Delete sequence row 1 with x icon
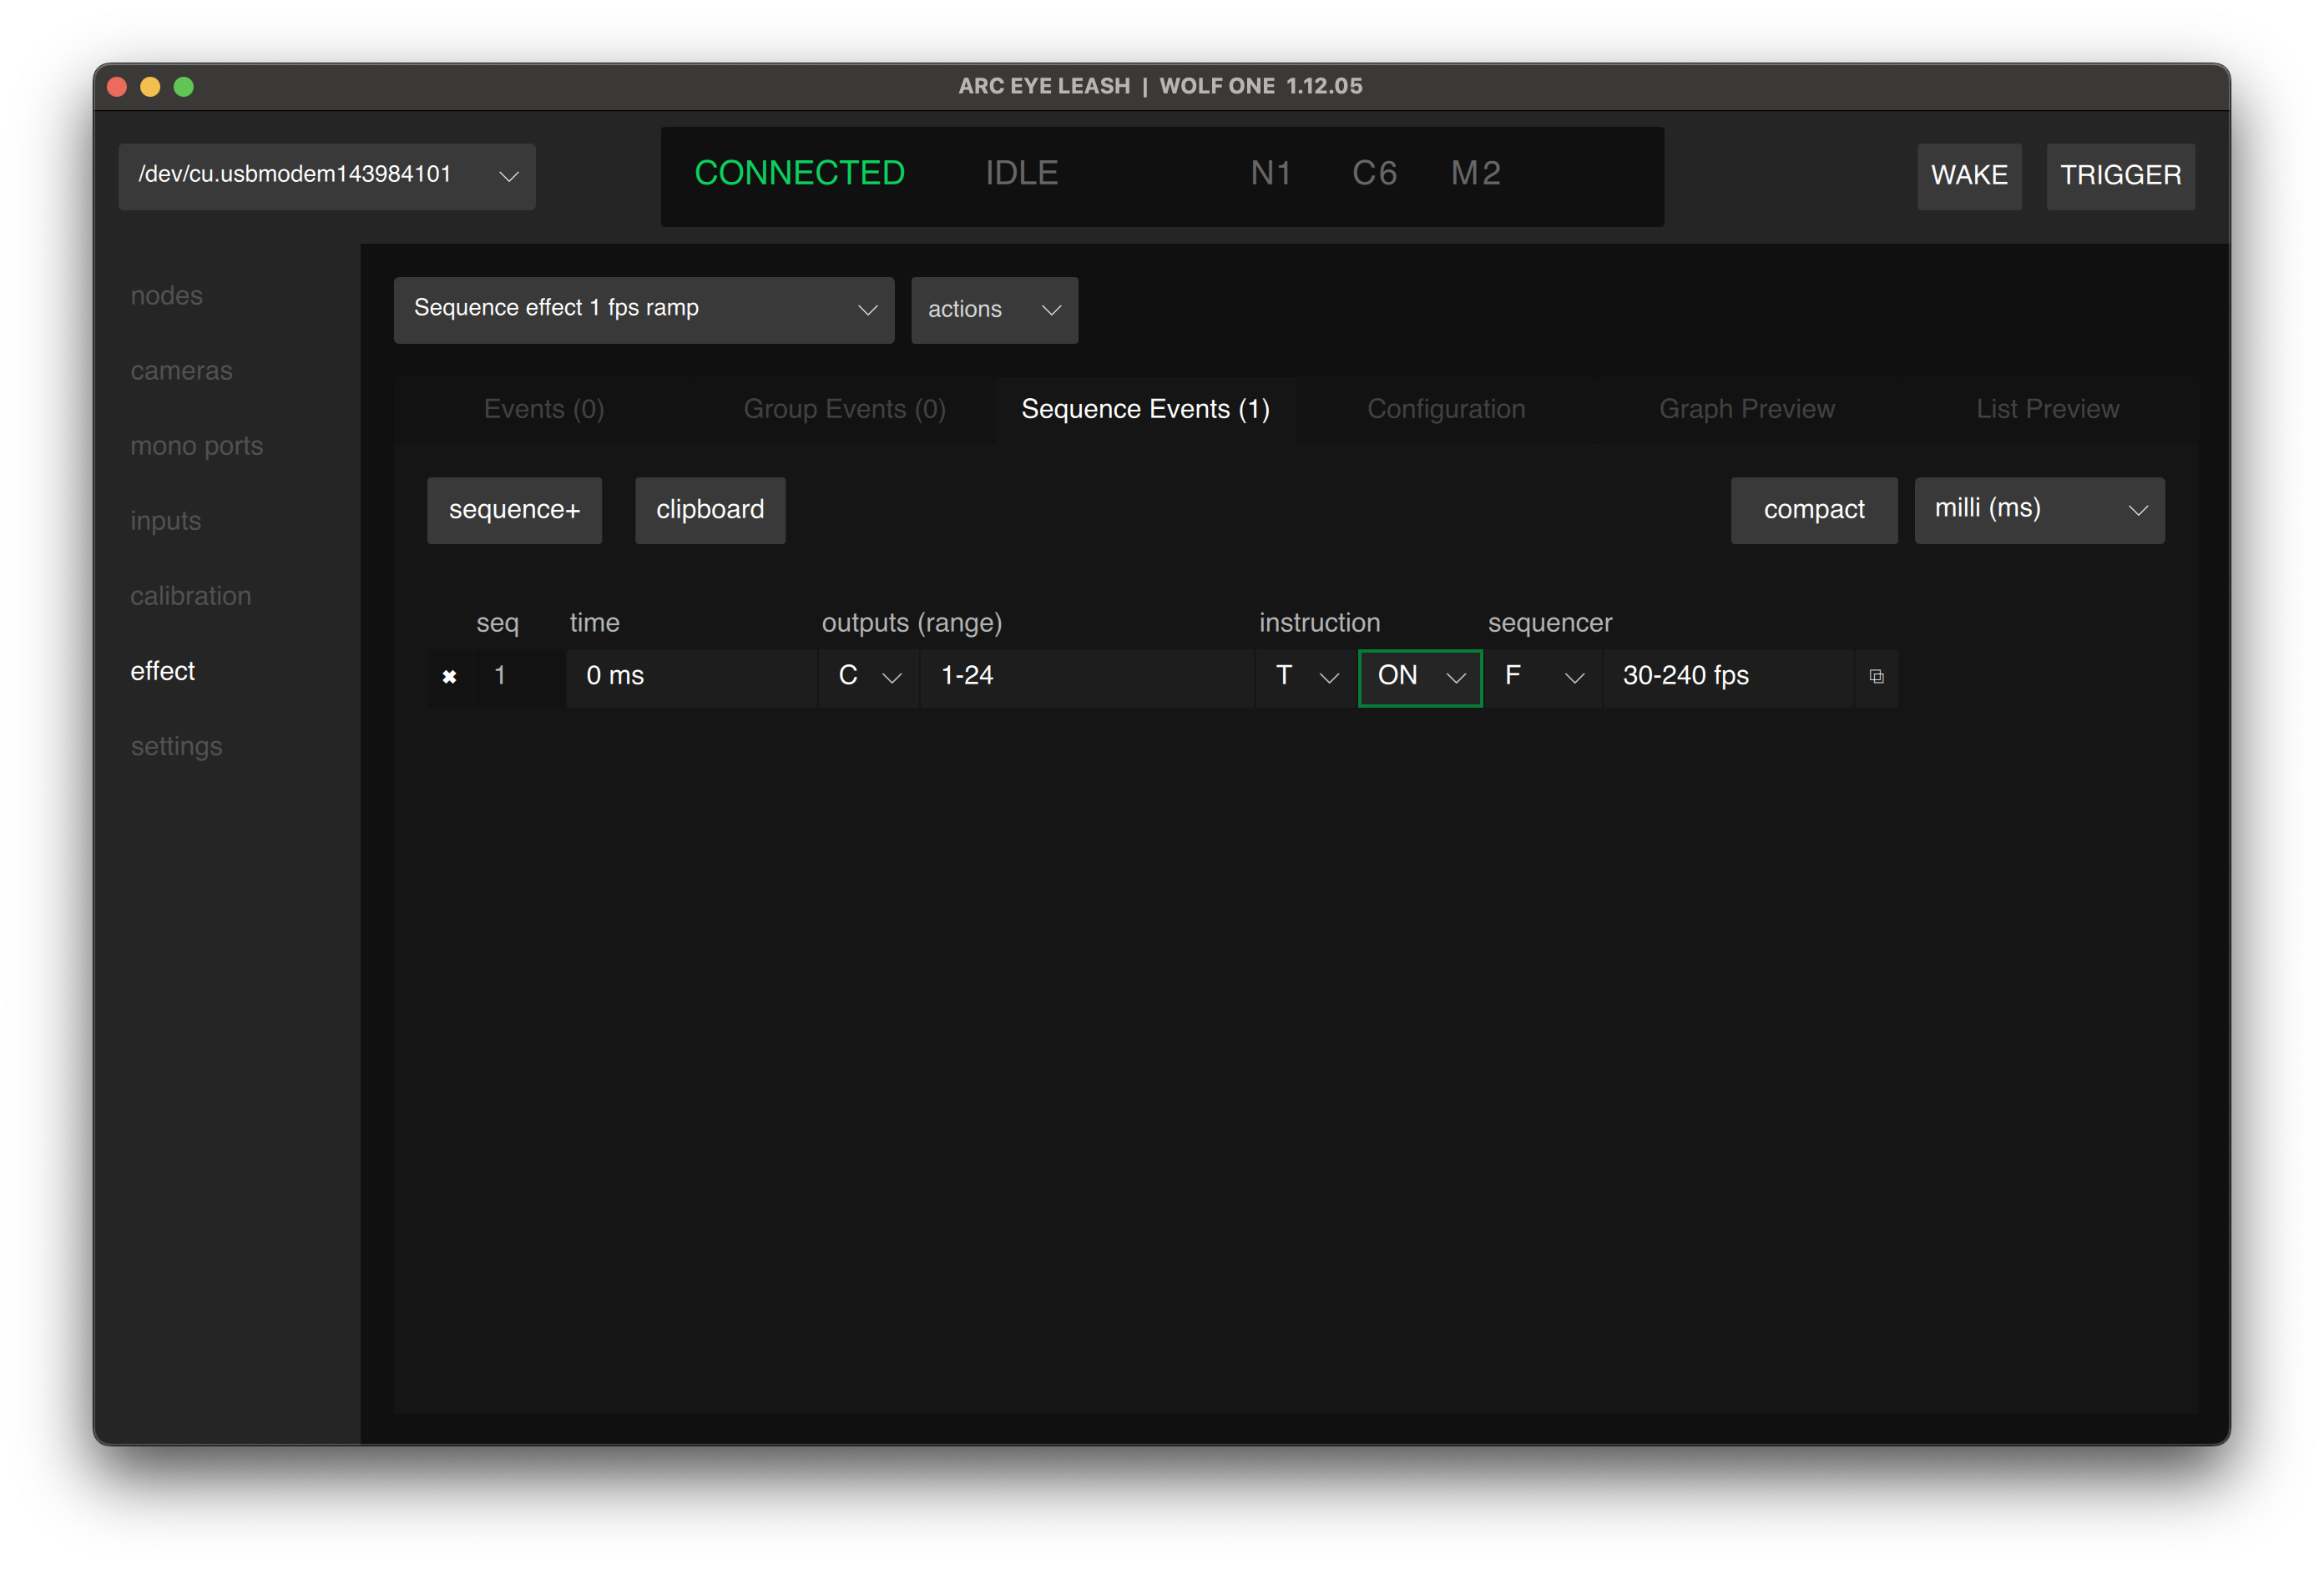Viewport: 2324px width, 1569px height. [449, 677]
